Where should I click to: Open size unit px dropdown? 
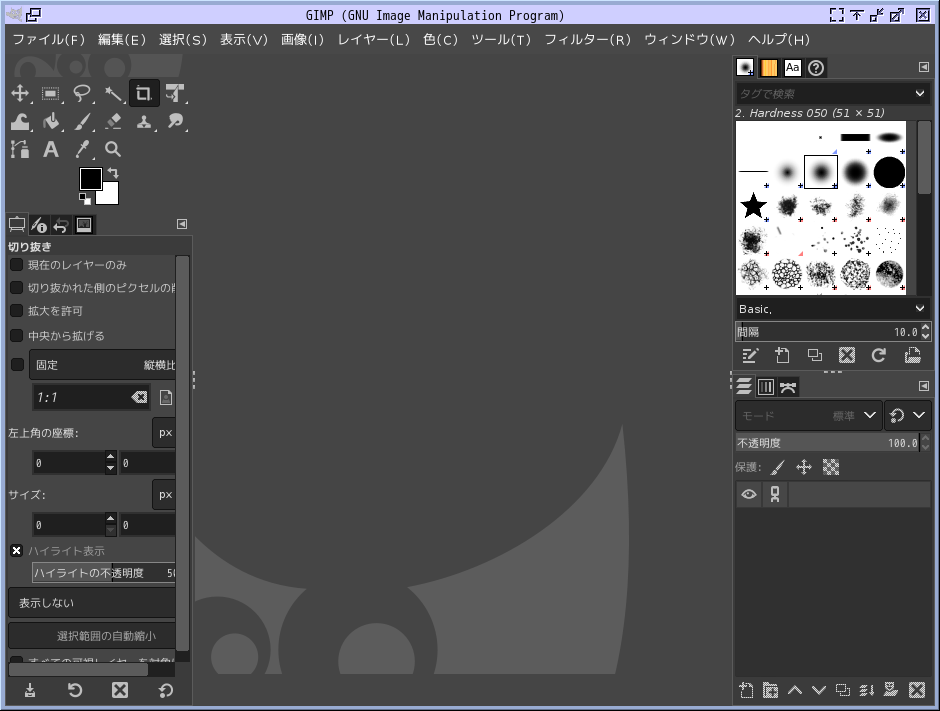[164, 495]
